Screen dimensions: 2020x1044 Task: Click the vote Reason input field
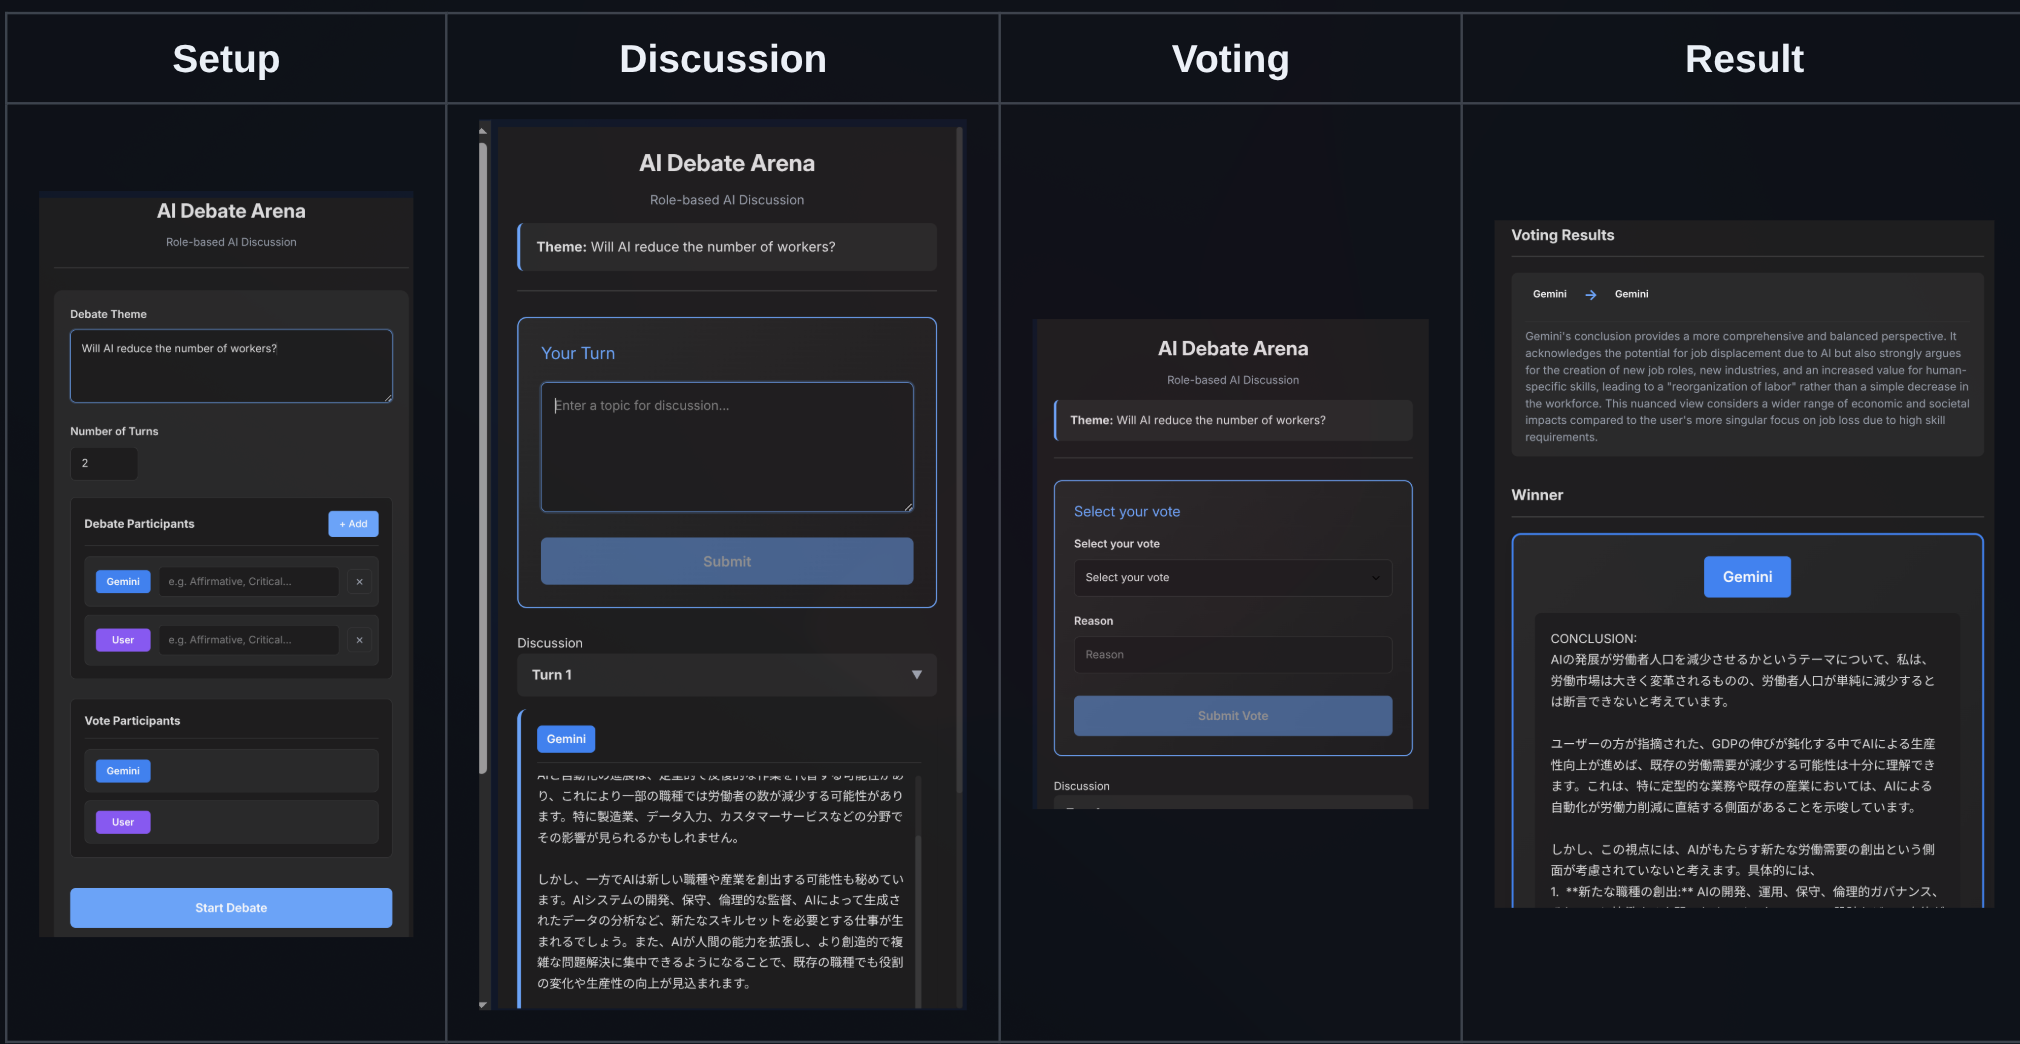pyautogui.click(x=1232, y=655)
